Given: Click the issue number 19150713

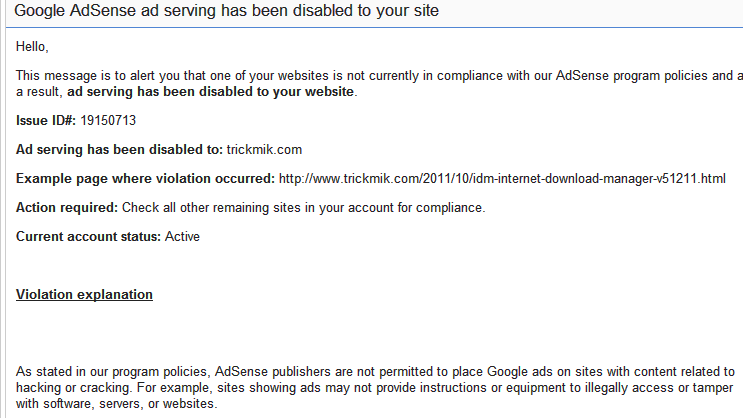Looking at the screenshot, I should coord(108,121).
